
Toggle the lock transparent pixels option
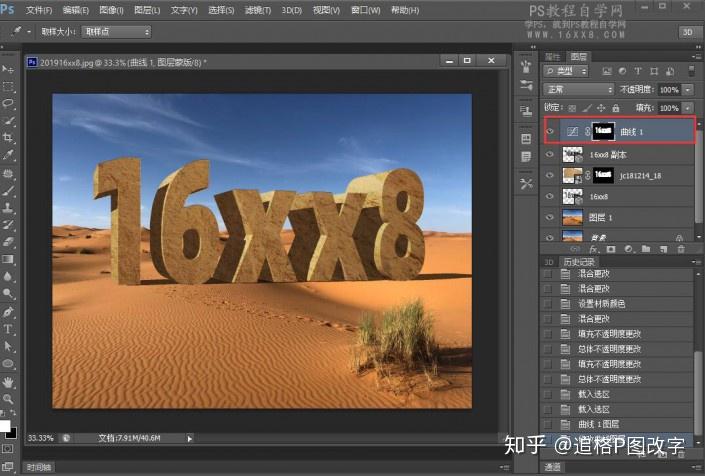[x=572, y=108]
